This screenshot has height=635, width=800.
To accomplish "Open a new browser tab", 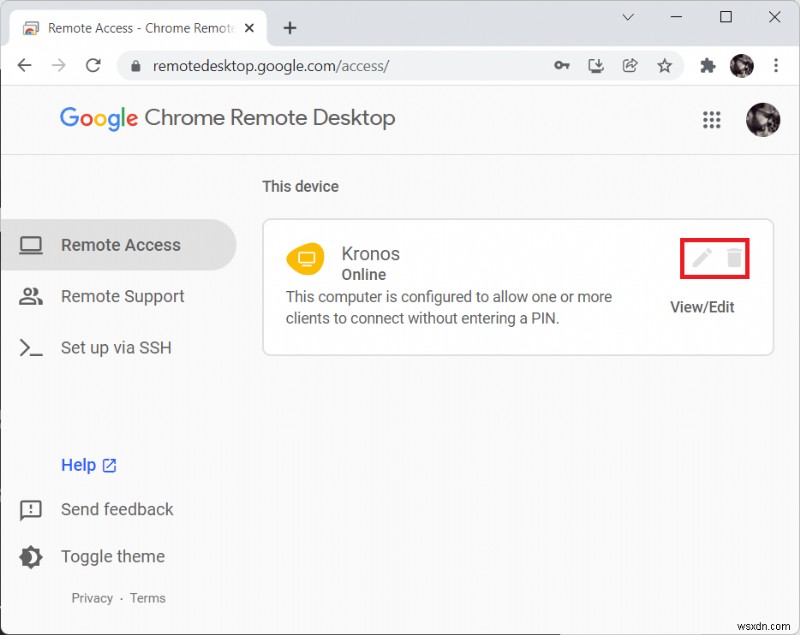I will pos(290,28).
